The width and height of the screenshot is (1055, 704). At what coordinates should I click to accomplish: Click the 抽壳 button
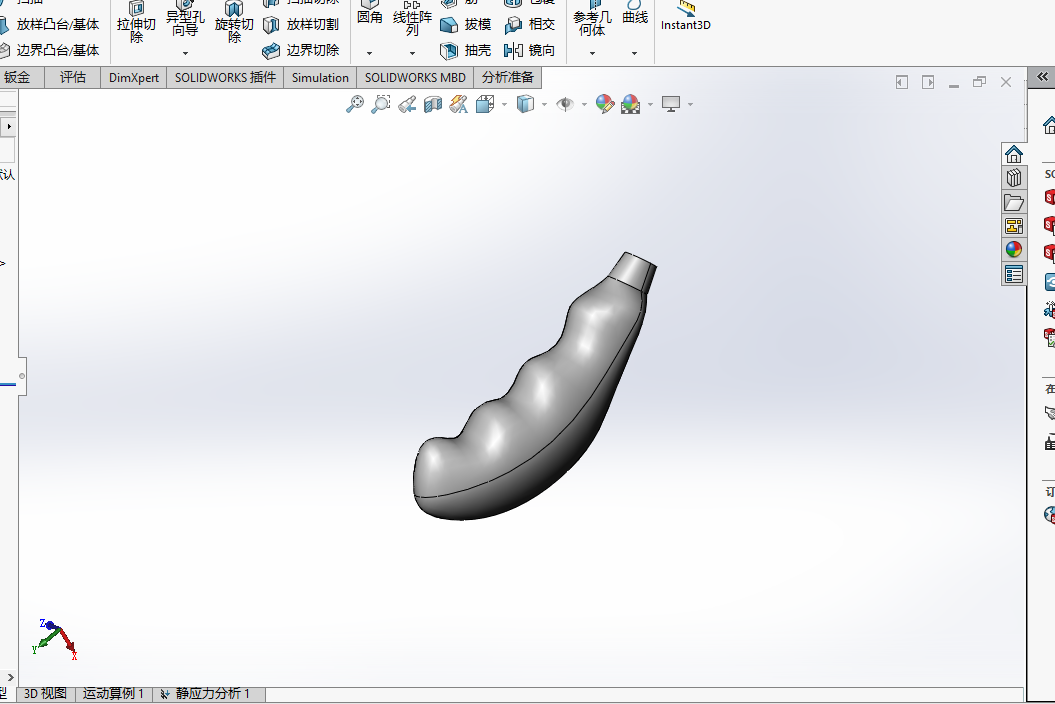coord(466,50)
